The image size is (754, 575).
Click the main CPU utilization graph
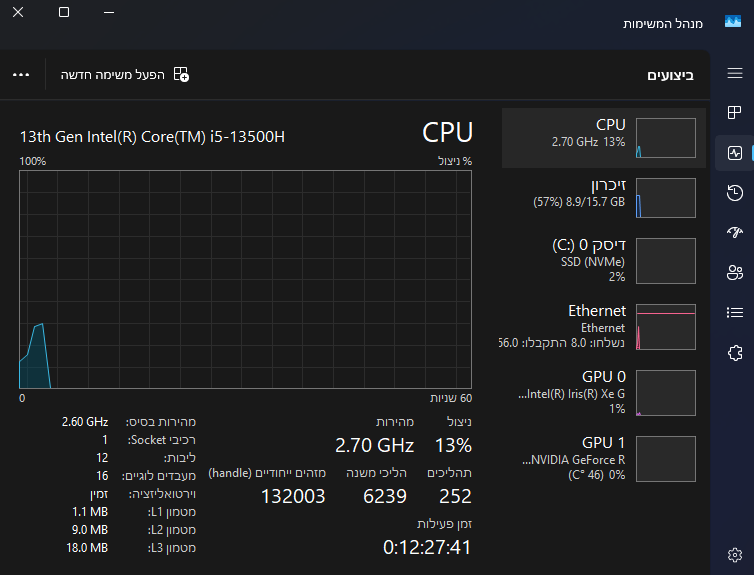[x=245, y=279]
